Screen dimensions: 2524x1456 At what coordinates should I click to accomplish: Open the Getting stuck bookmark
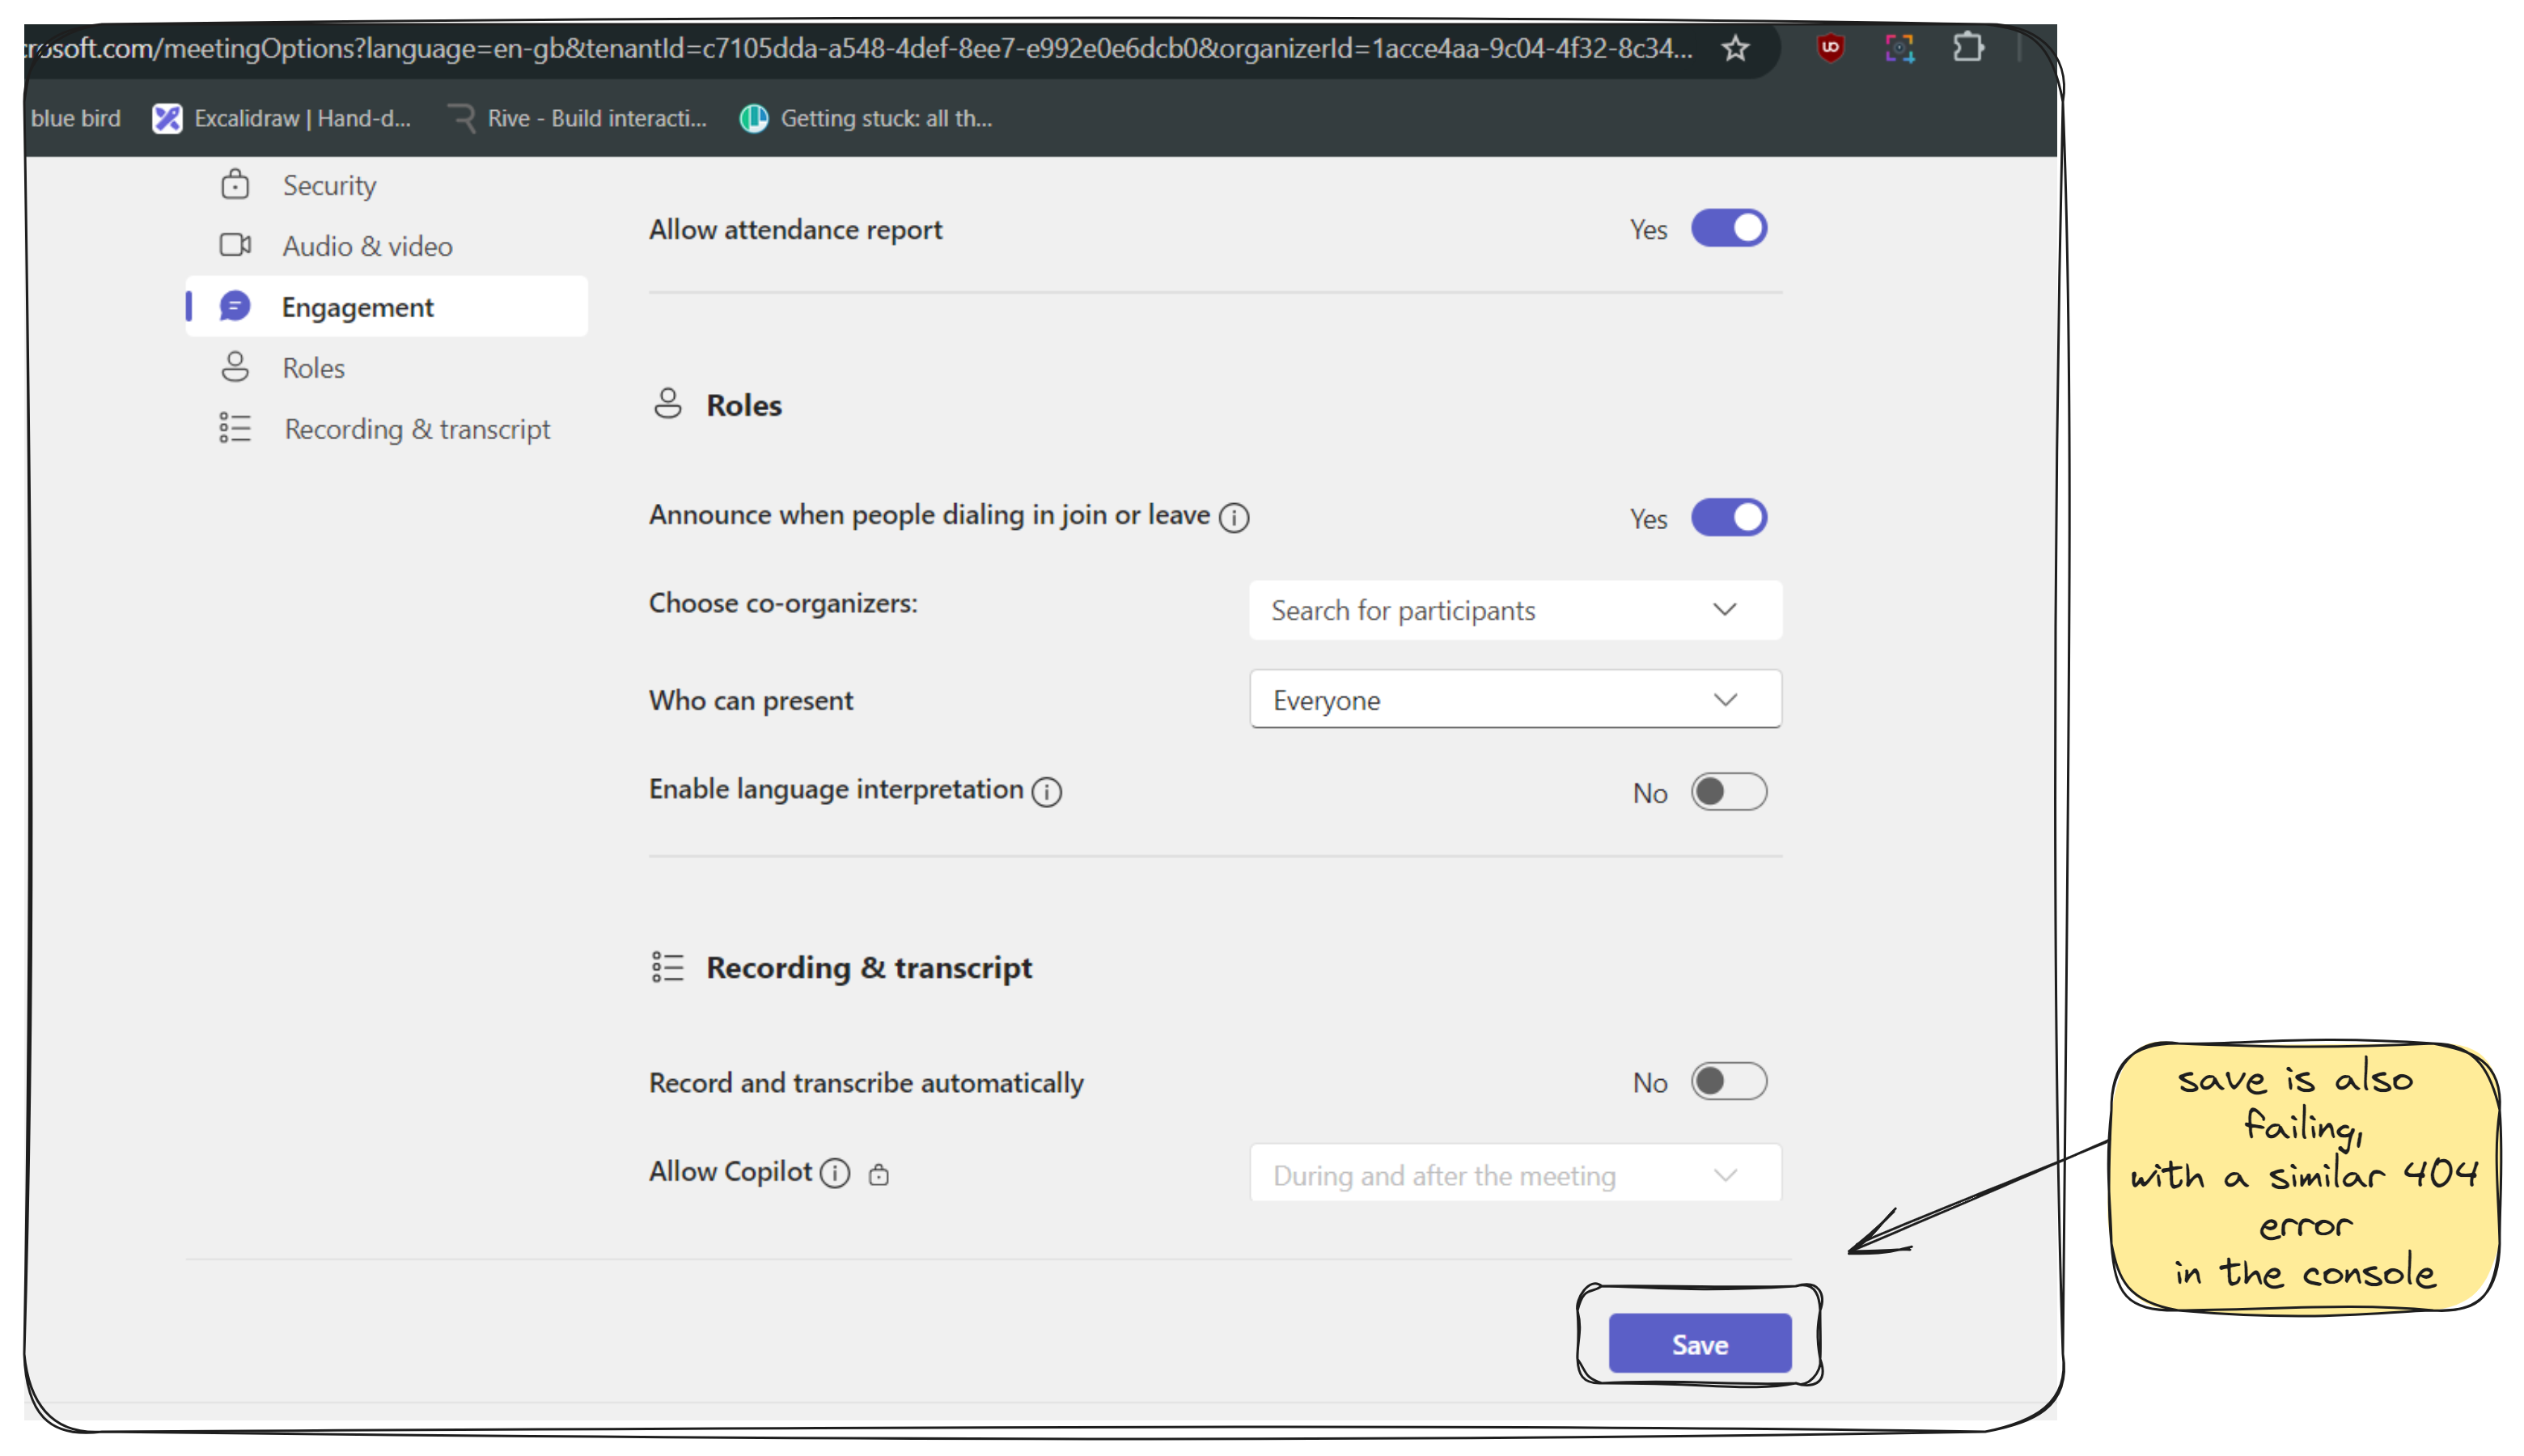coord(865,118)
